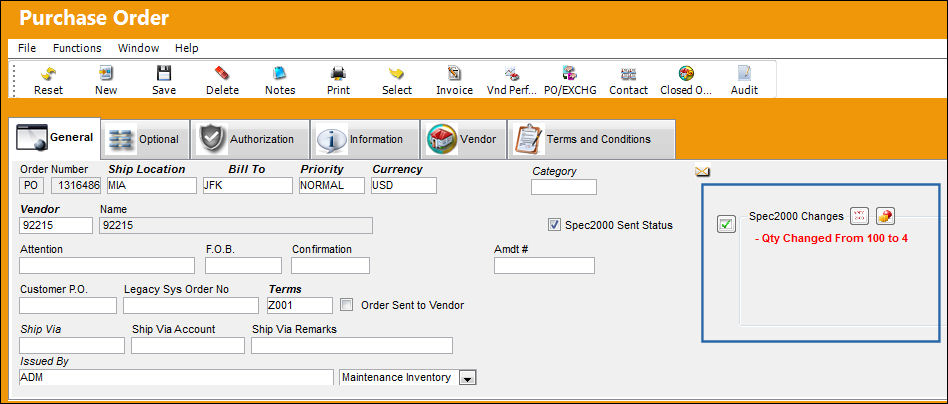Switch to the Optional tab
The width and height of the screenshot is (948, 404).
pos(145,139)
